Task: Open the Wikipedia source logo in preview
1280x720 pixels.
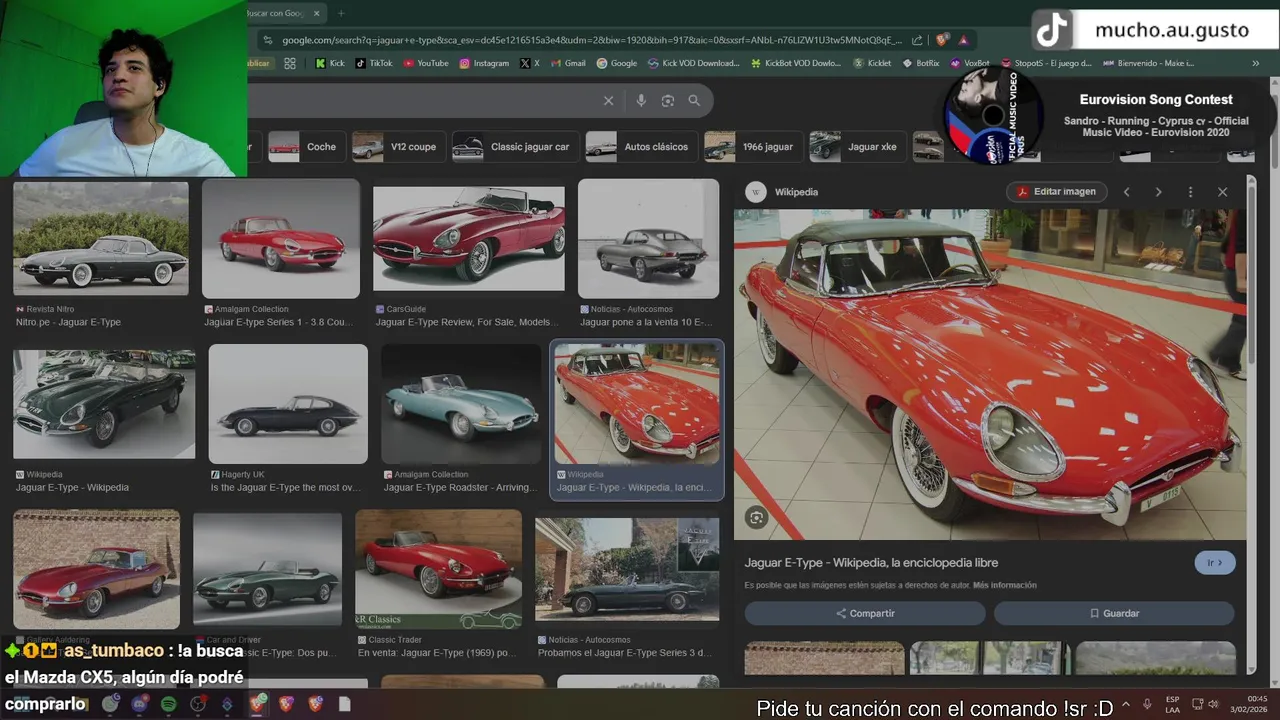Action: pyautogui.click(x=756, y=192)
